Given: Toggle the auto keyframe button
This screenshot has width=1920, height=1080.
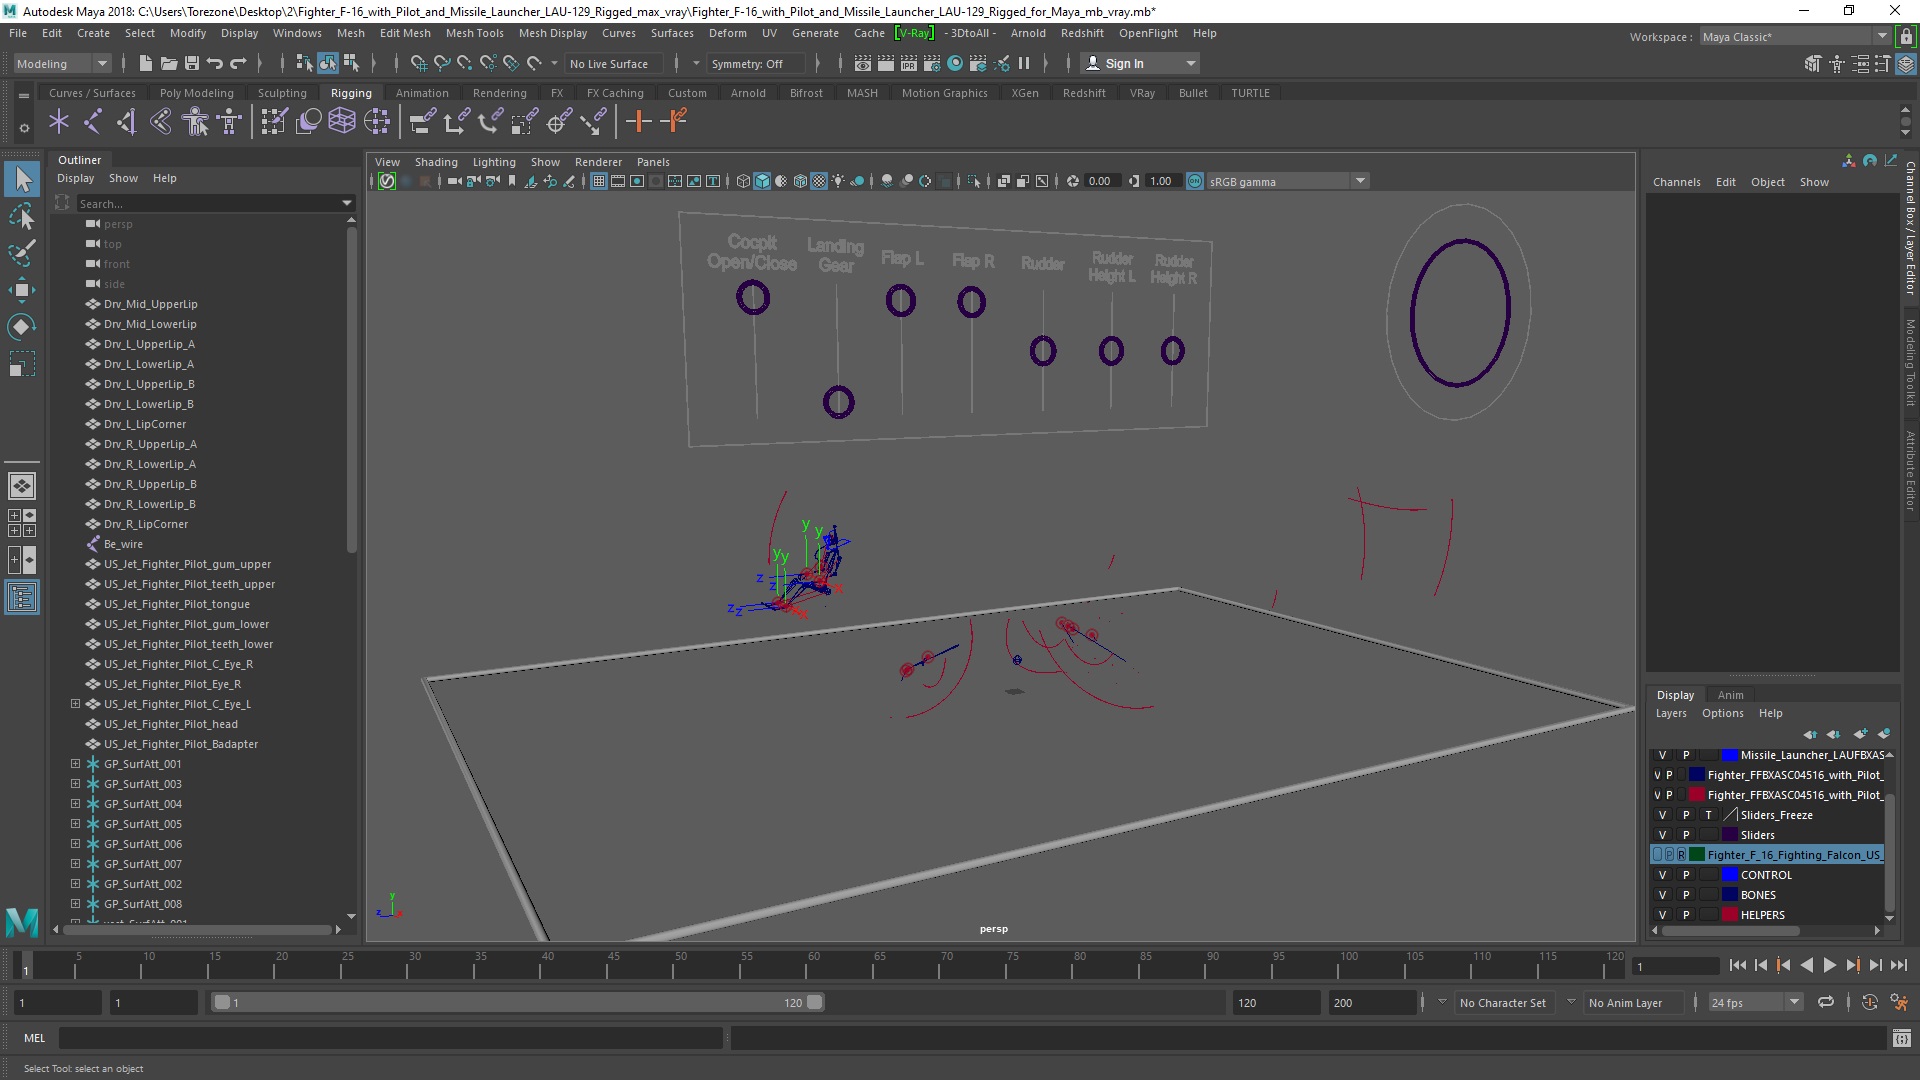Looking at the screenshot, I should tap(1869, 1002).
